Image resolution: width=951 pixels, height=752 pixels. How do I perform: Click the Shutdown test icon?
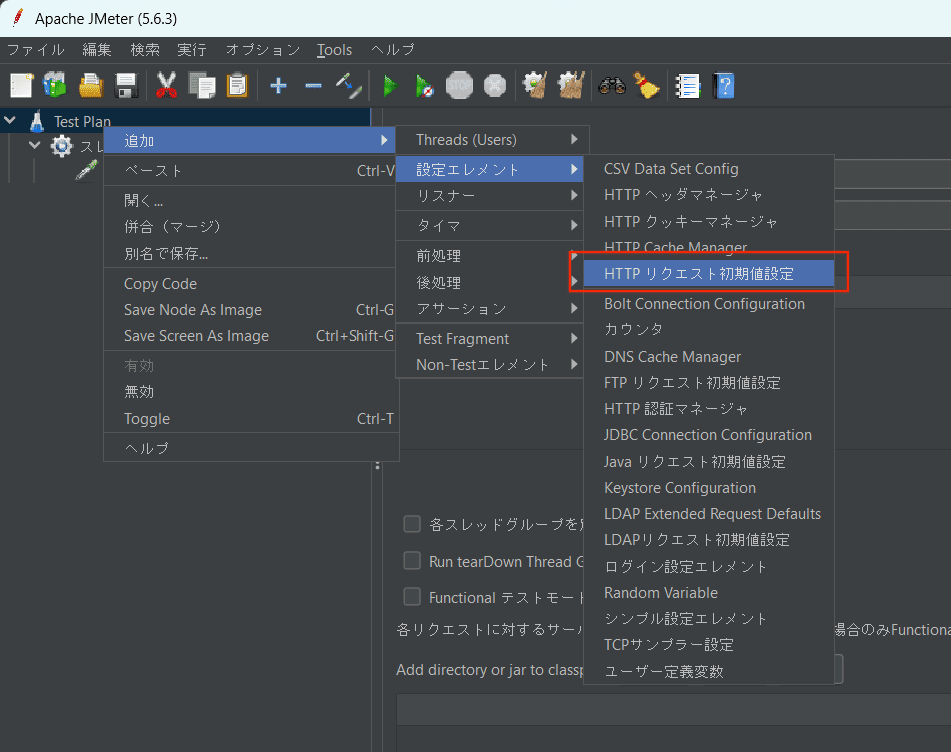pyautogui.click(x=495, y=86)
